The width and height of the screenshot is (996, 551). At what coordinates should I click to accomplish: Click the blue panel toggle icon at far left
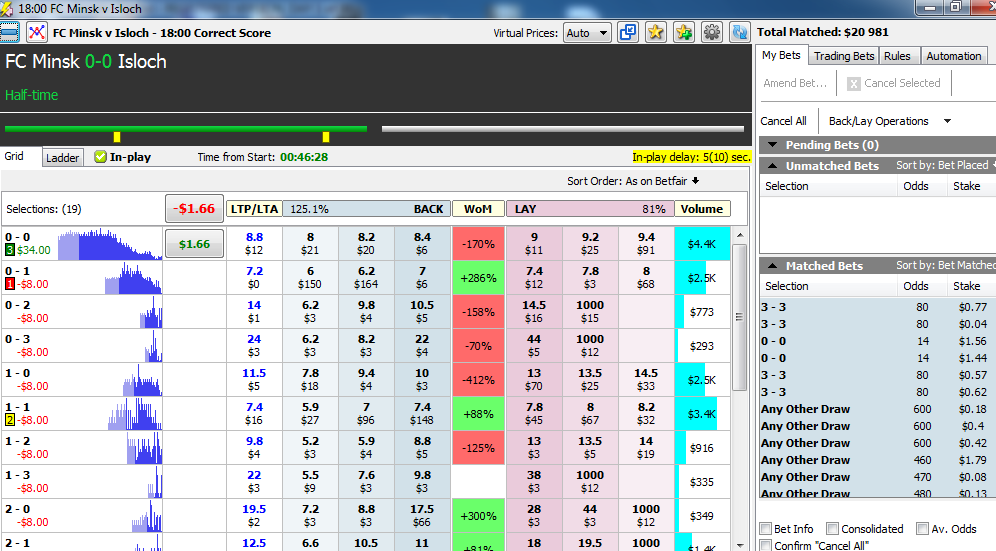pos(10,32)
